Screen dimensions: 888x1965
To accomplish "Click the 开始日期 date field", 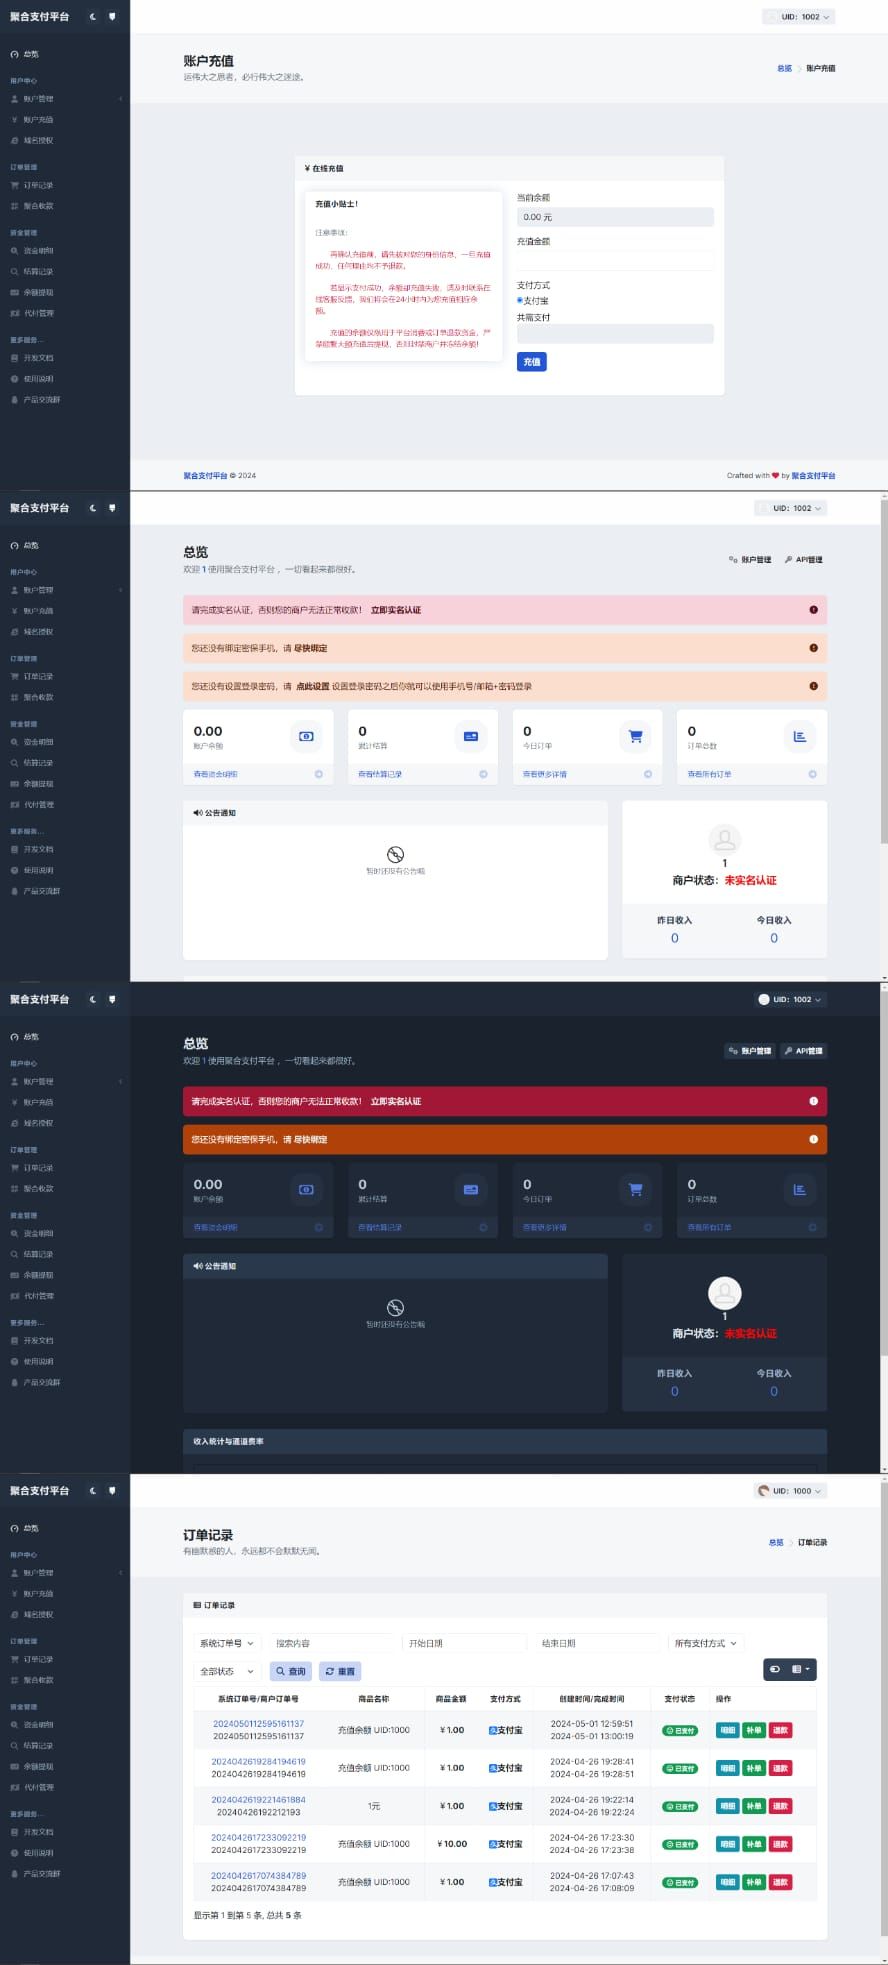I will [464, 1643].
